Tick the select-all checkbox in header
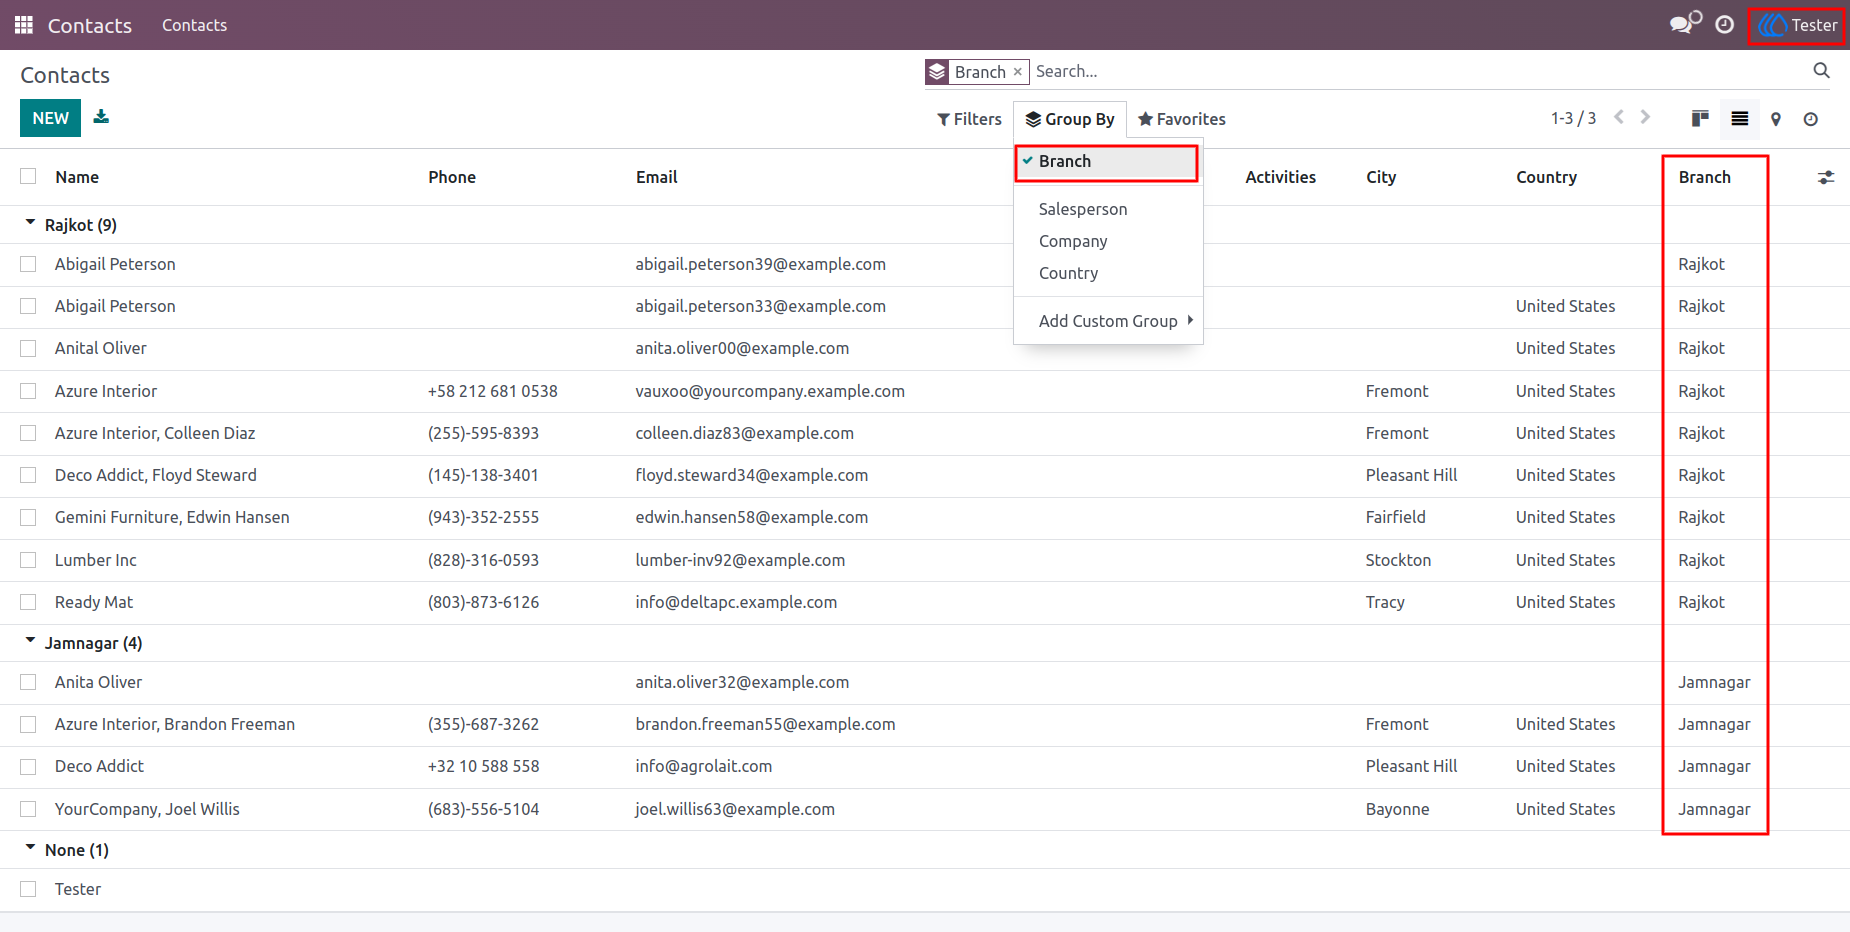The image size is (1850, 932). (28, 176)
